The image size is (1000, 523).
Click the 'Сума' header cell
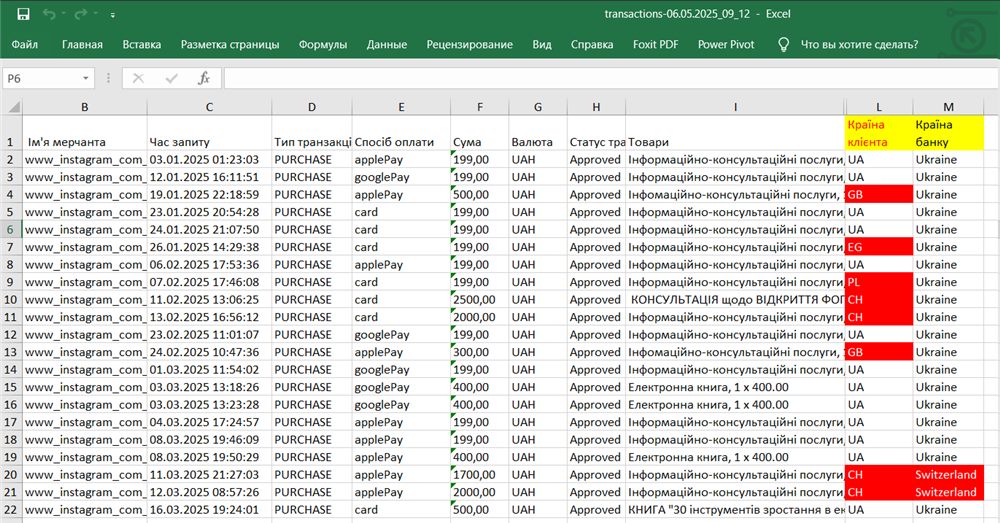click(480, 133)
